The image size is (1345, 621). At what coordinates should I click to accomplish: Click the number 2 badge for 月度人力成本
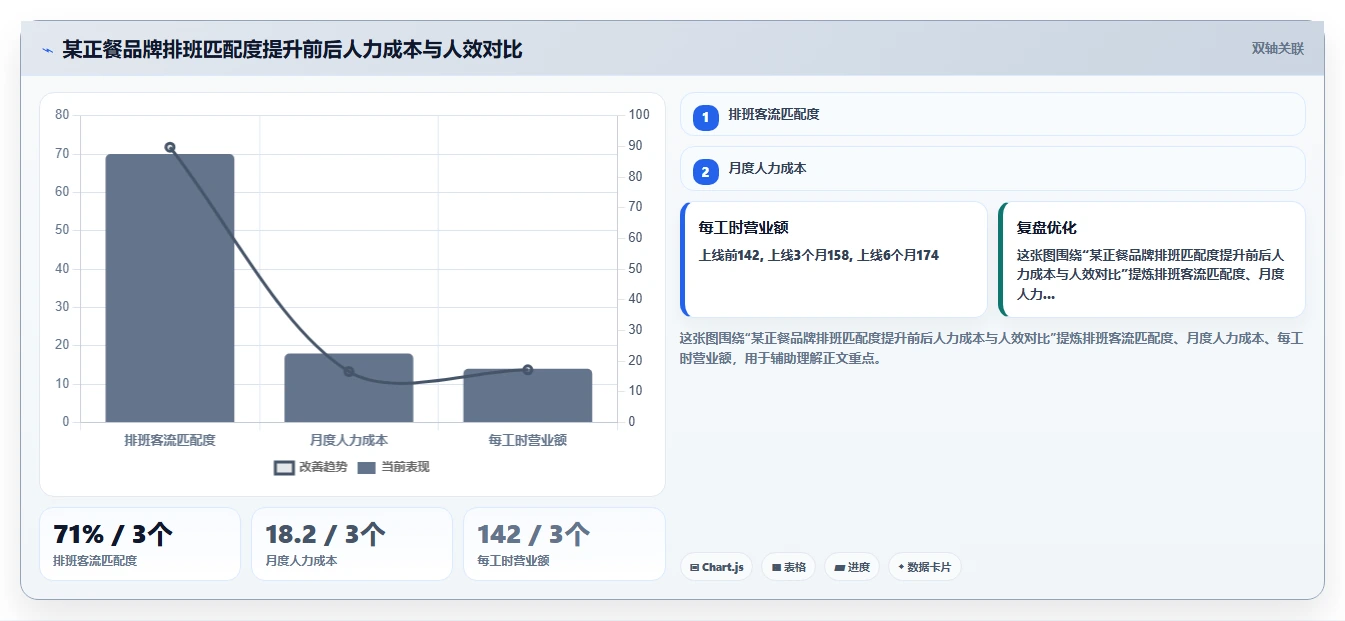(x=705, y=172)
